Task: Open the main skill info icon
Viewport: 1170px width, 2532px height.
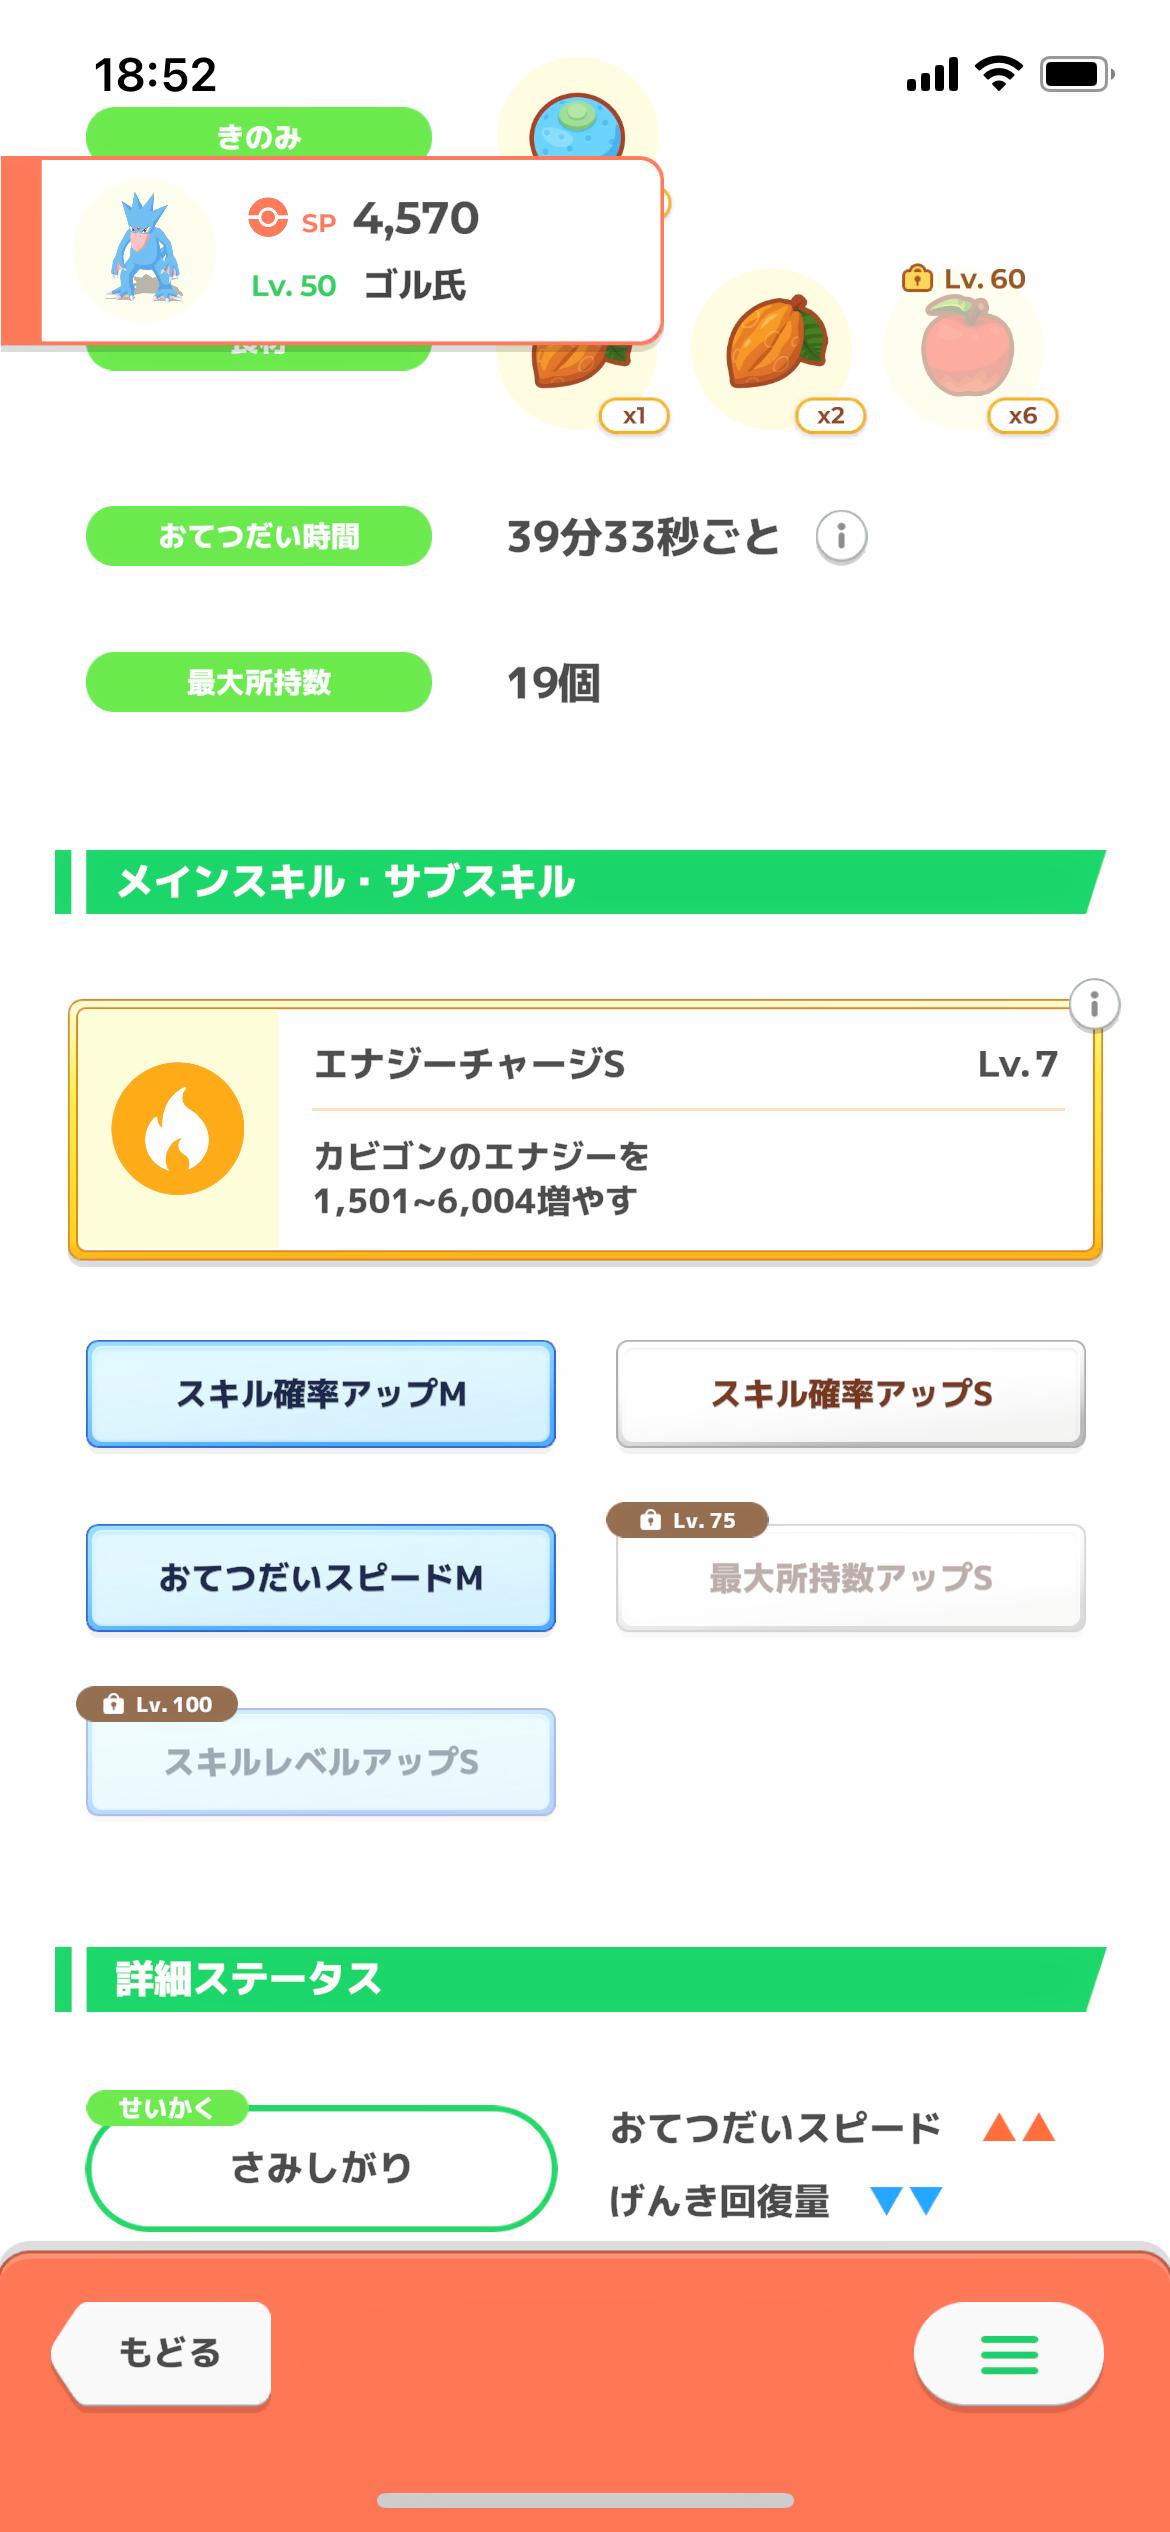Action: (1094, 1004)
